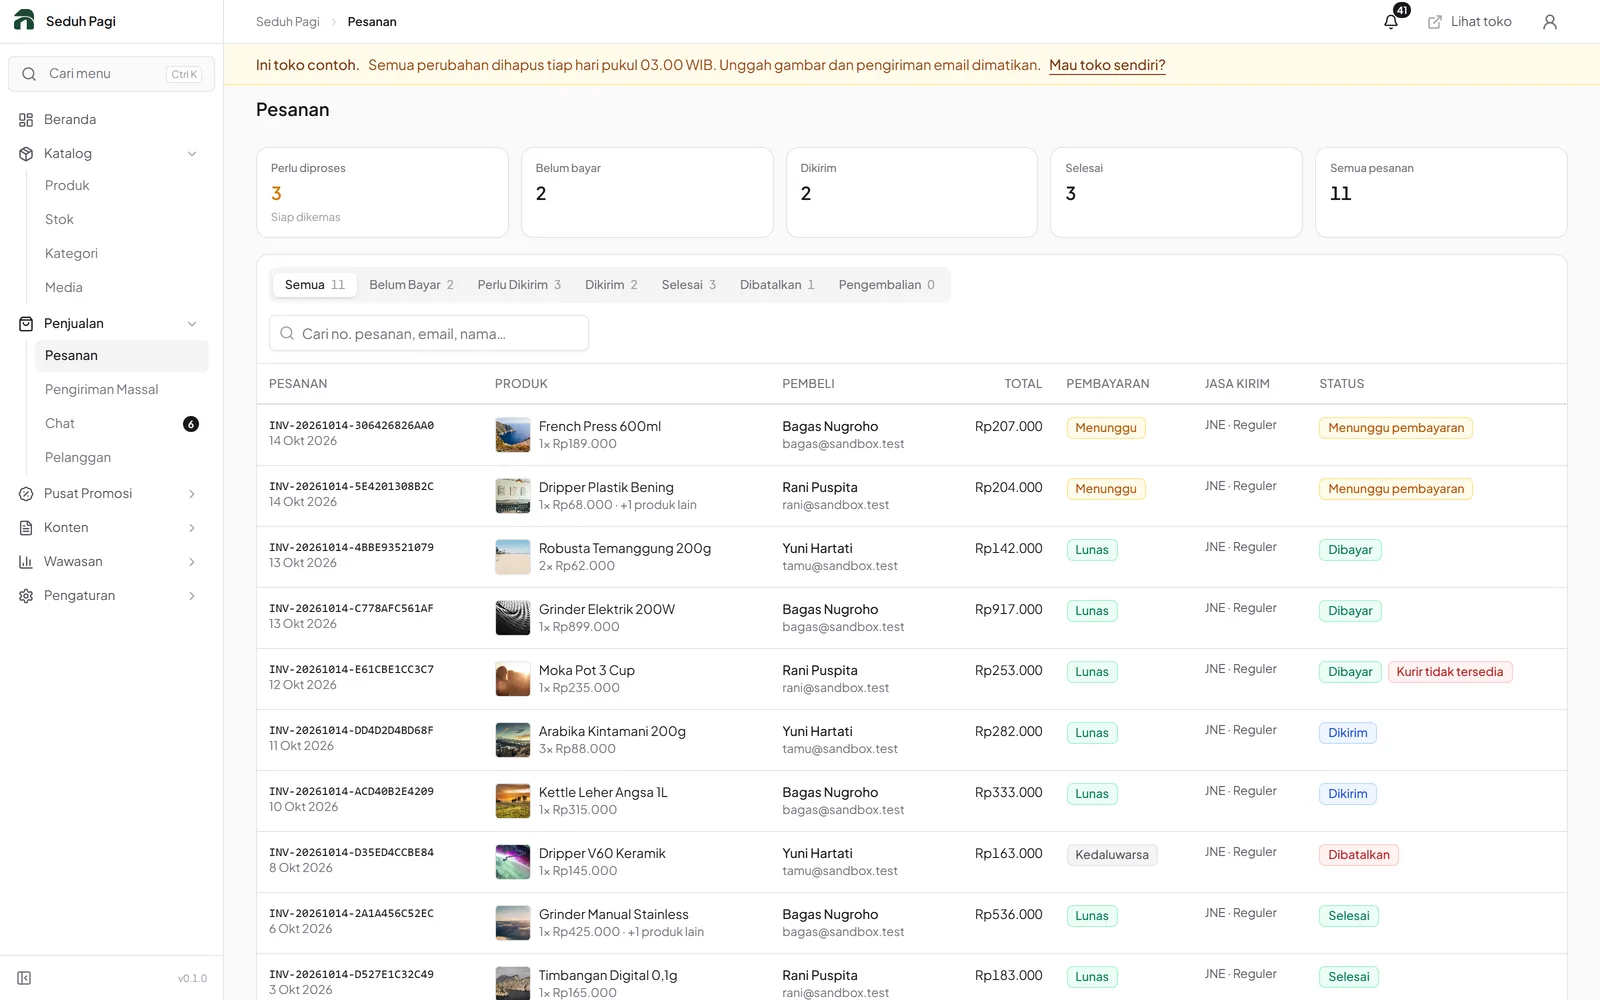Viewport: 1600px width, 1000px height.
Task: Click the Grinder Manual Stainless thumbnail
Action: (513, 923)
